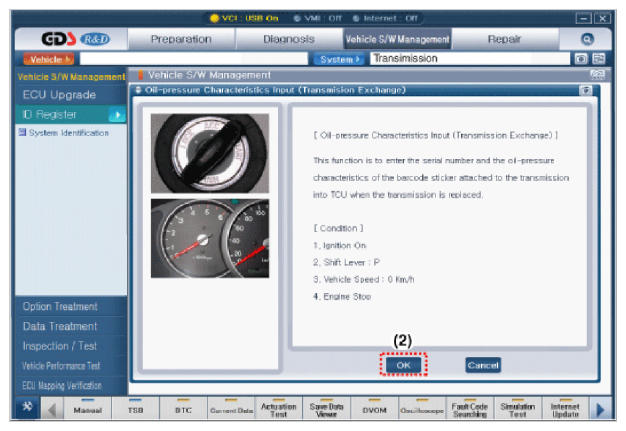The width and height of the screenshot is (626, 431).
Task: Open Actuation Test from the bottom toolbar
Action: tap(279, 409)
